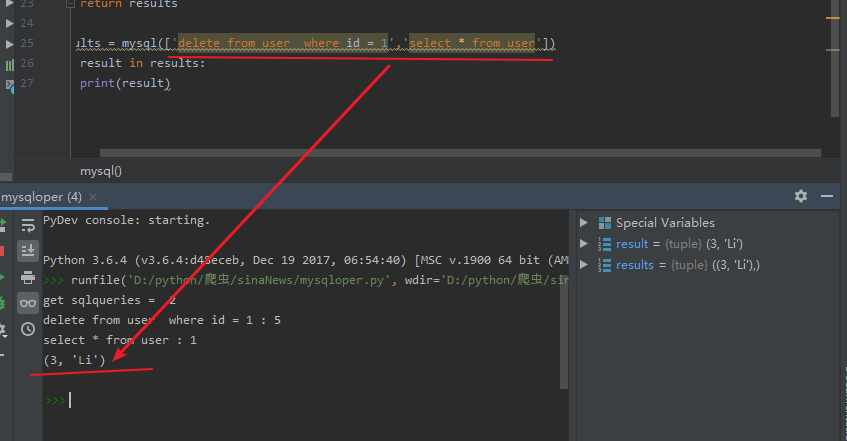Open console settings gear with dropdown arrow
The image size is (847, 441).
click(3, 329)
